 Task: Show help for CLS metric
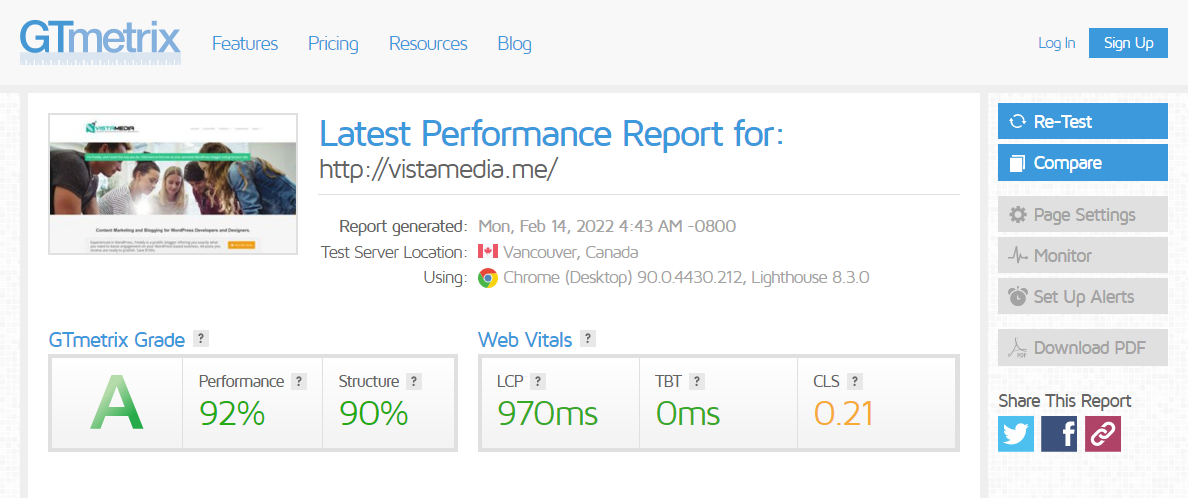854,381
